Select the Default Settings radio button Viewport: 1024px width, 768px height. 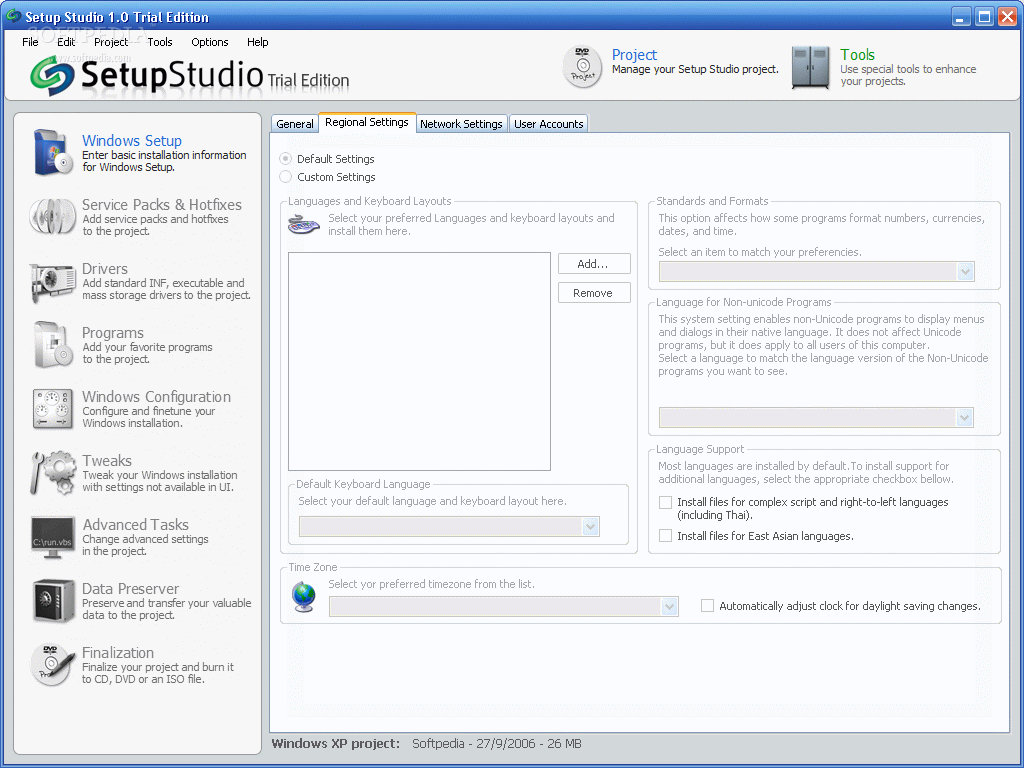[285, 159]
